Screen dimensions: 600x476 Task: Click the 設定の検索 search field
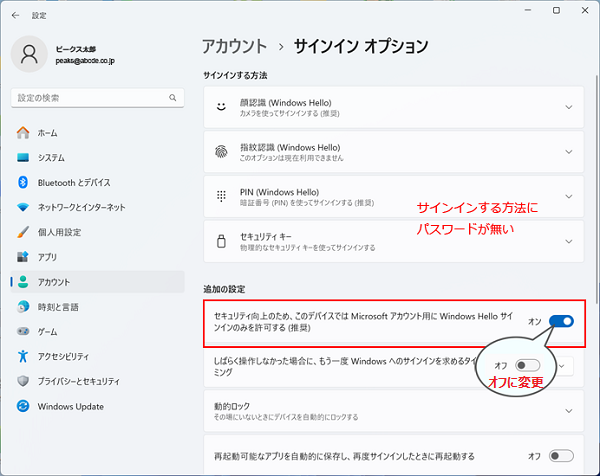(96, 97)
